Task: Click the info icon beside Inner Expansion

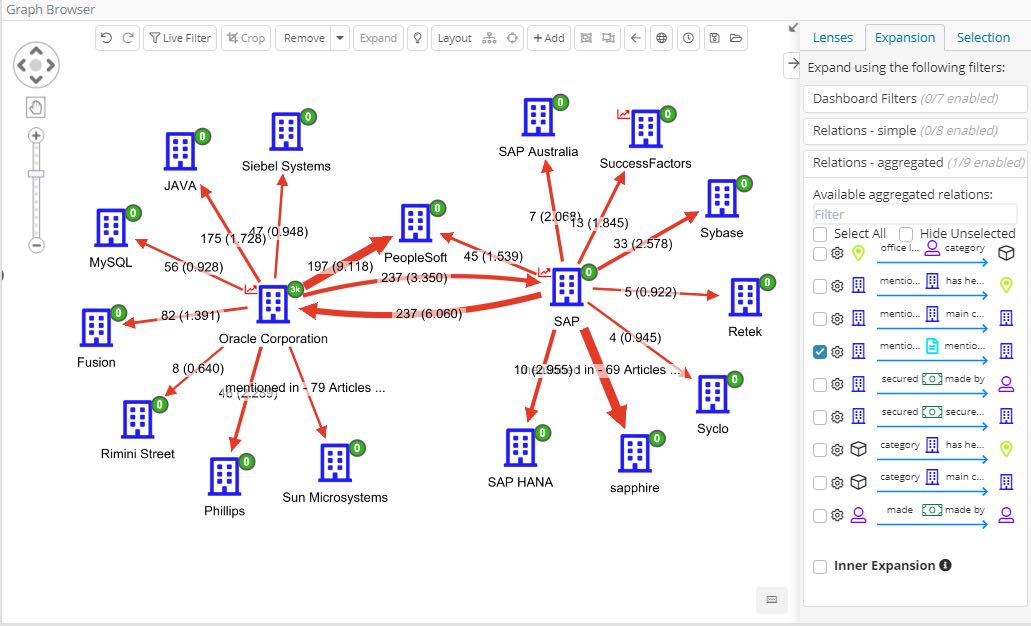Action: coord(946,565)
